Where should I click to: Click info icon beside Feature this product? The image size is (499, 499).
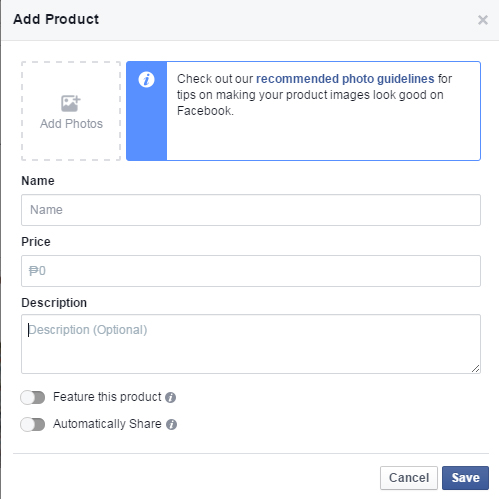(x=170, y=397)
